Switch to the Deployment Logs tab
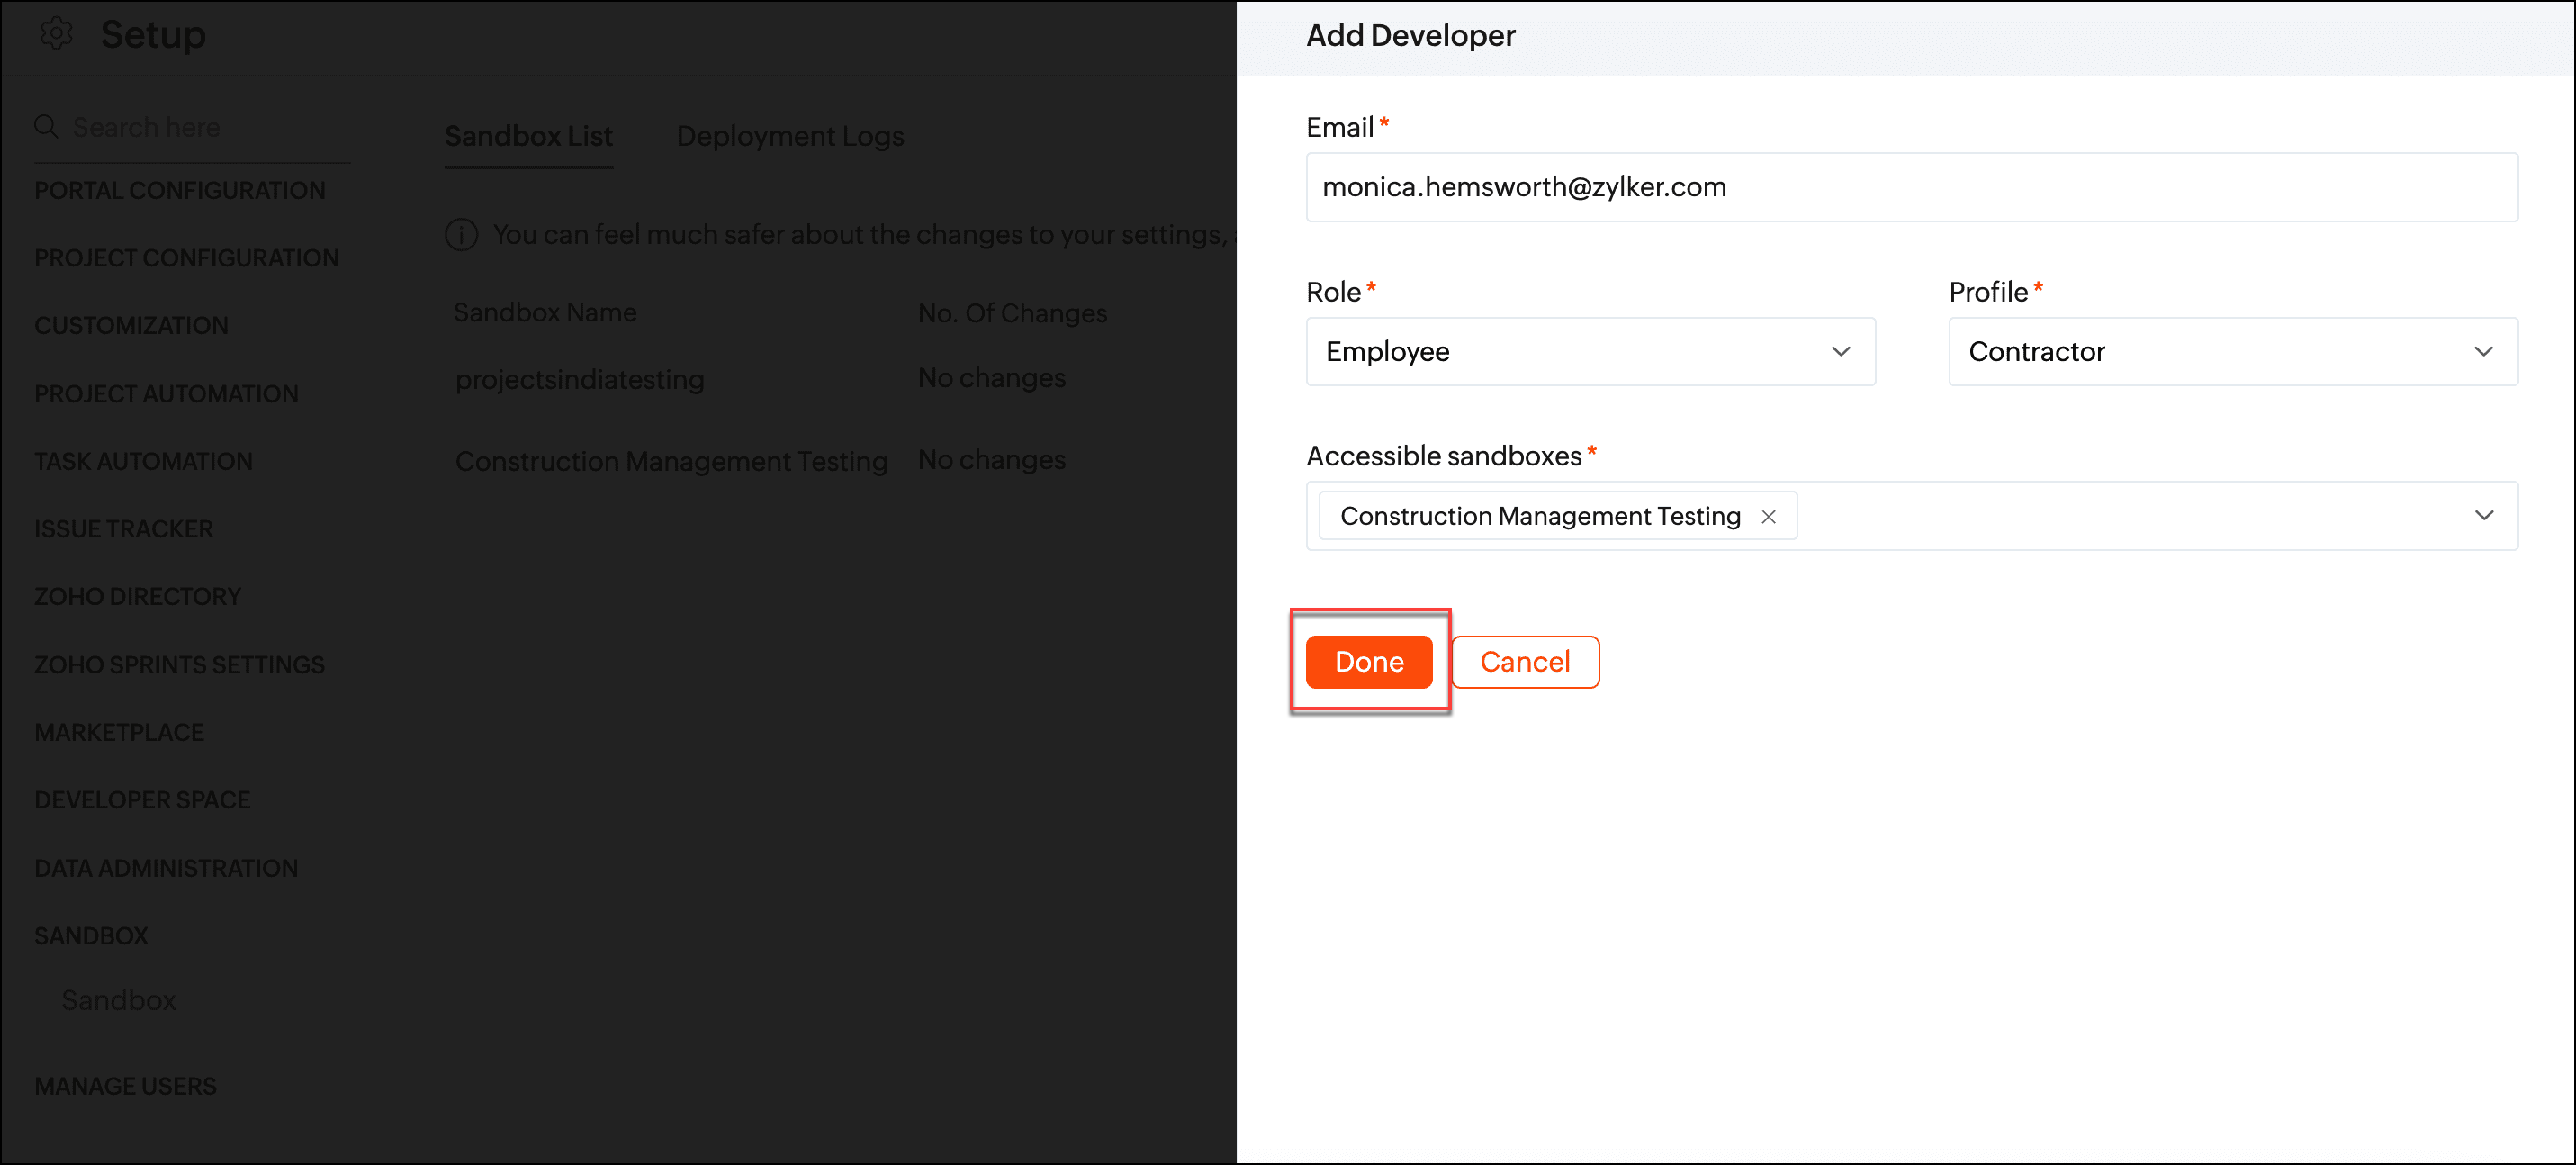The image size is (2576, 1165). (x=790, y=136)
